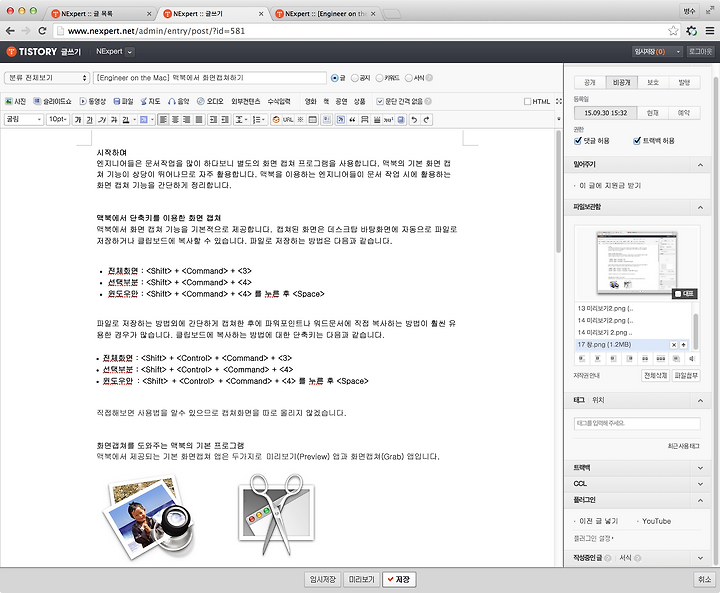
Task: Click 전체삭제 to delete all files
Action: (x=655, y=376)
